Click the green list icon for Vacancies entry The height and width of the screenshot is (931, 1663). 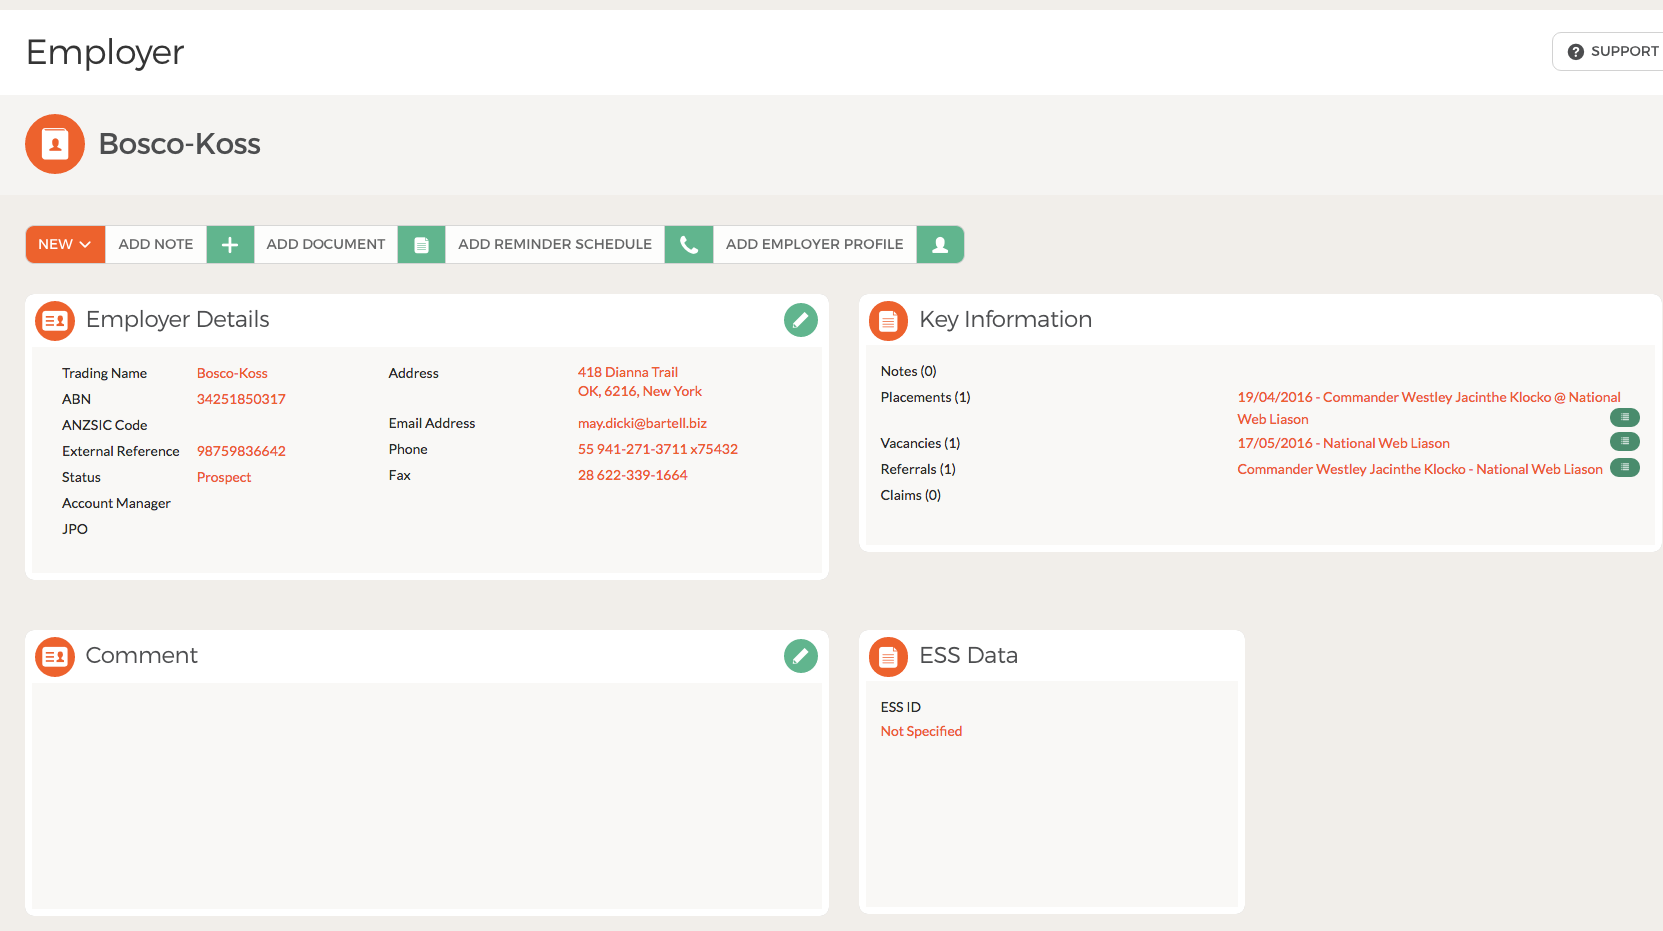[1624, 441]
